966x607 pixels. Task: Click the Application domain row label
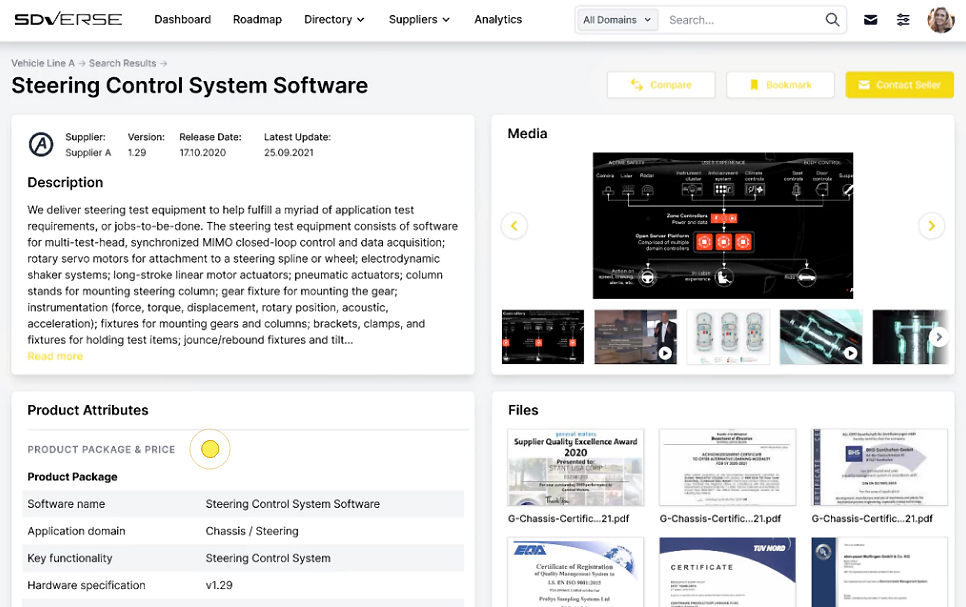(76, 531)
